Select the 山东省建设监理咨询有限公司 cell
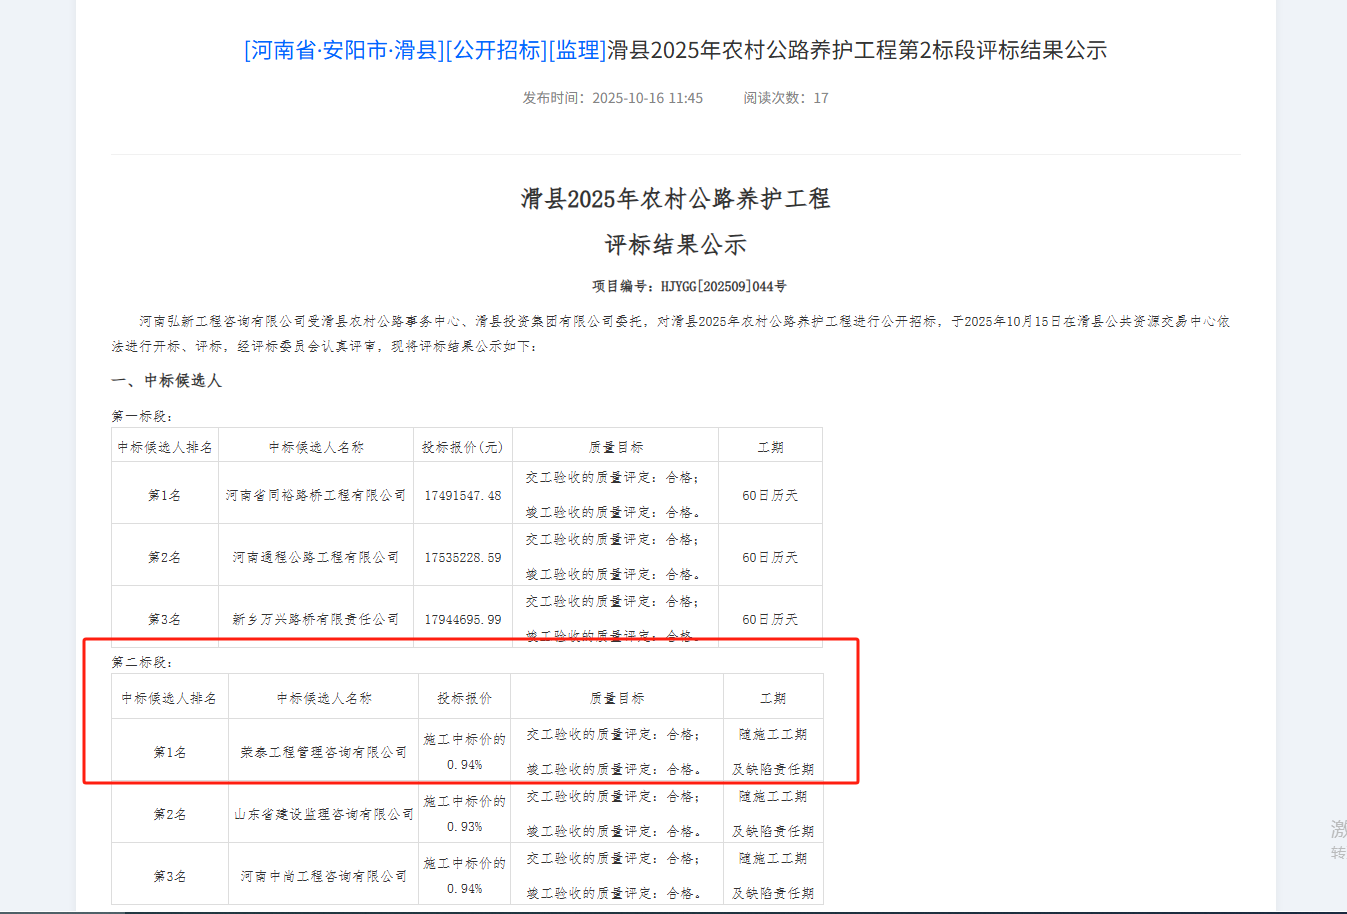 (x=323, y=814)
